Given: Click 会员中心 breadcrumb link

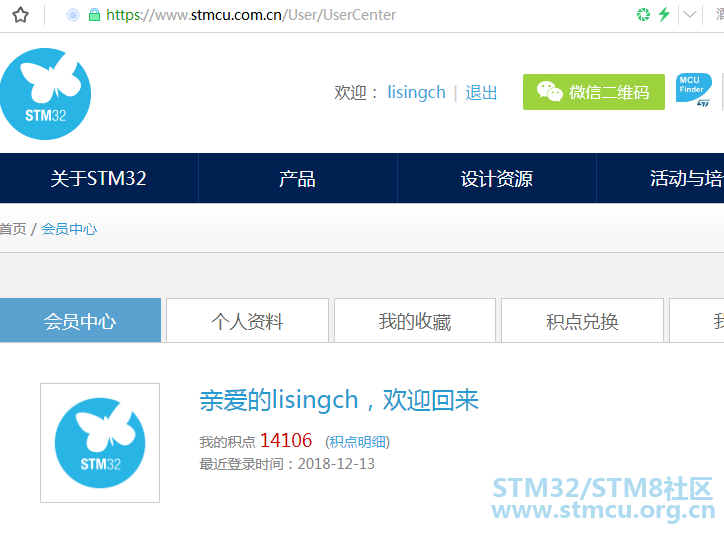Looking at the screenshot, I should 69,229.
